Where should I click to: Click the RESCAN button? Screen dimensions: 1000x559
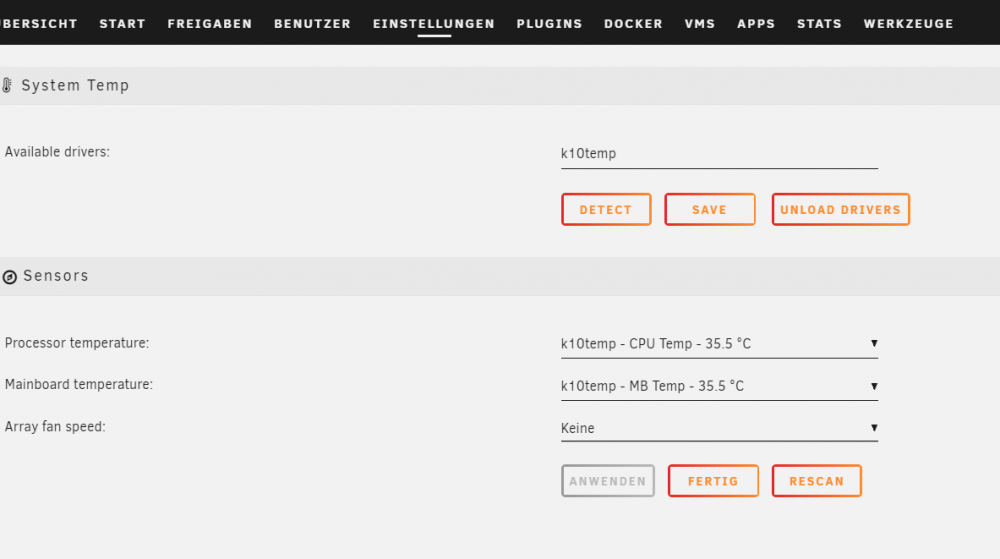[x=816, y=481]
